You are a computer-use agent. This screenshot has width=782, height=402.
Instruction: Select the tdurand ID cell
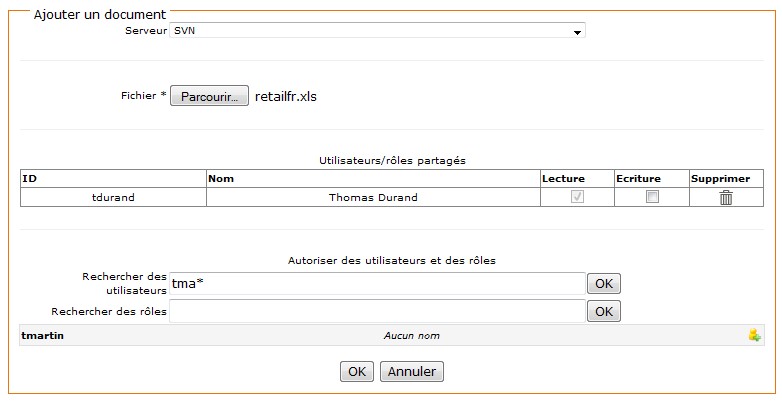click(113, 198)
